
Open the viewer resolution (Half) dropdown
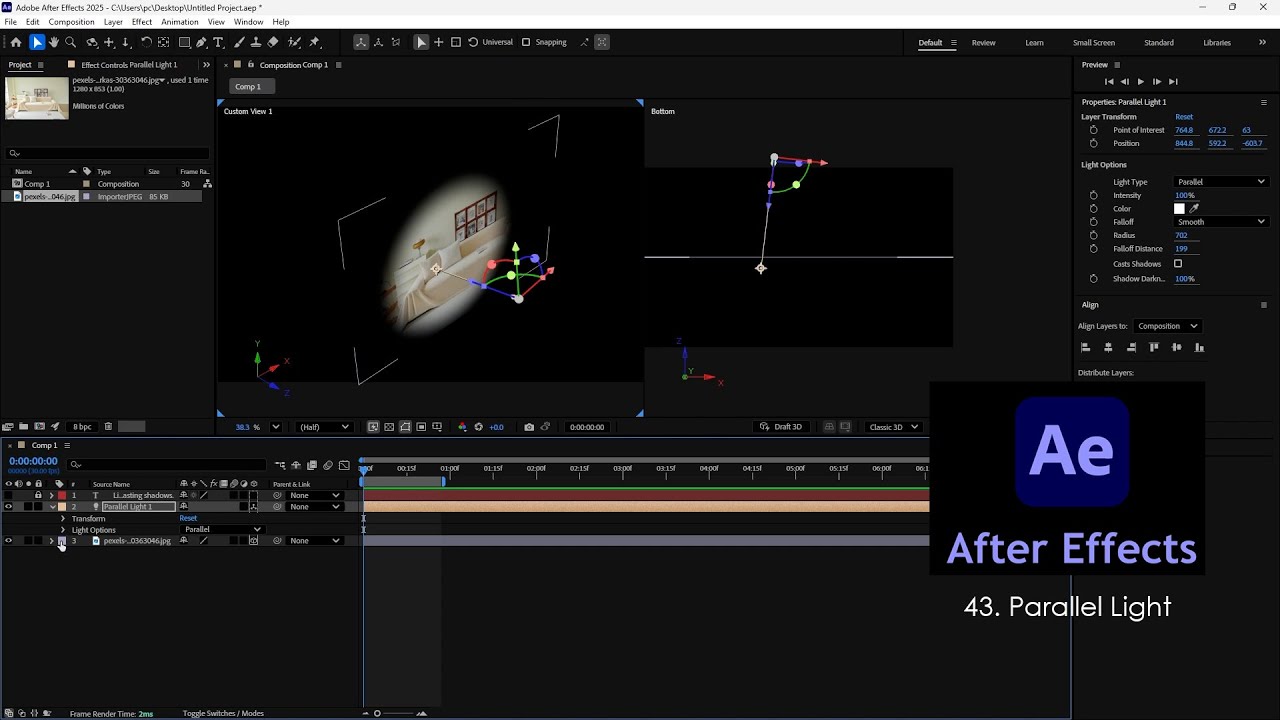pos(325,427)
